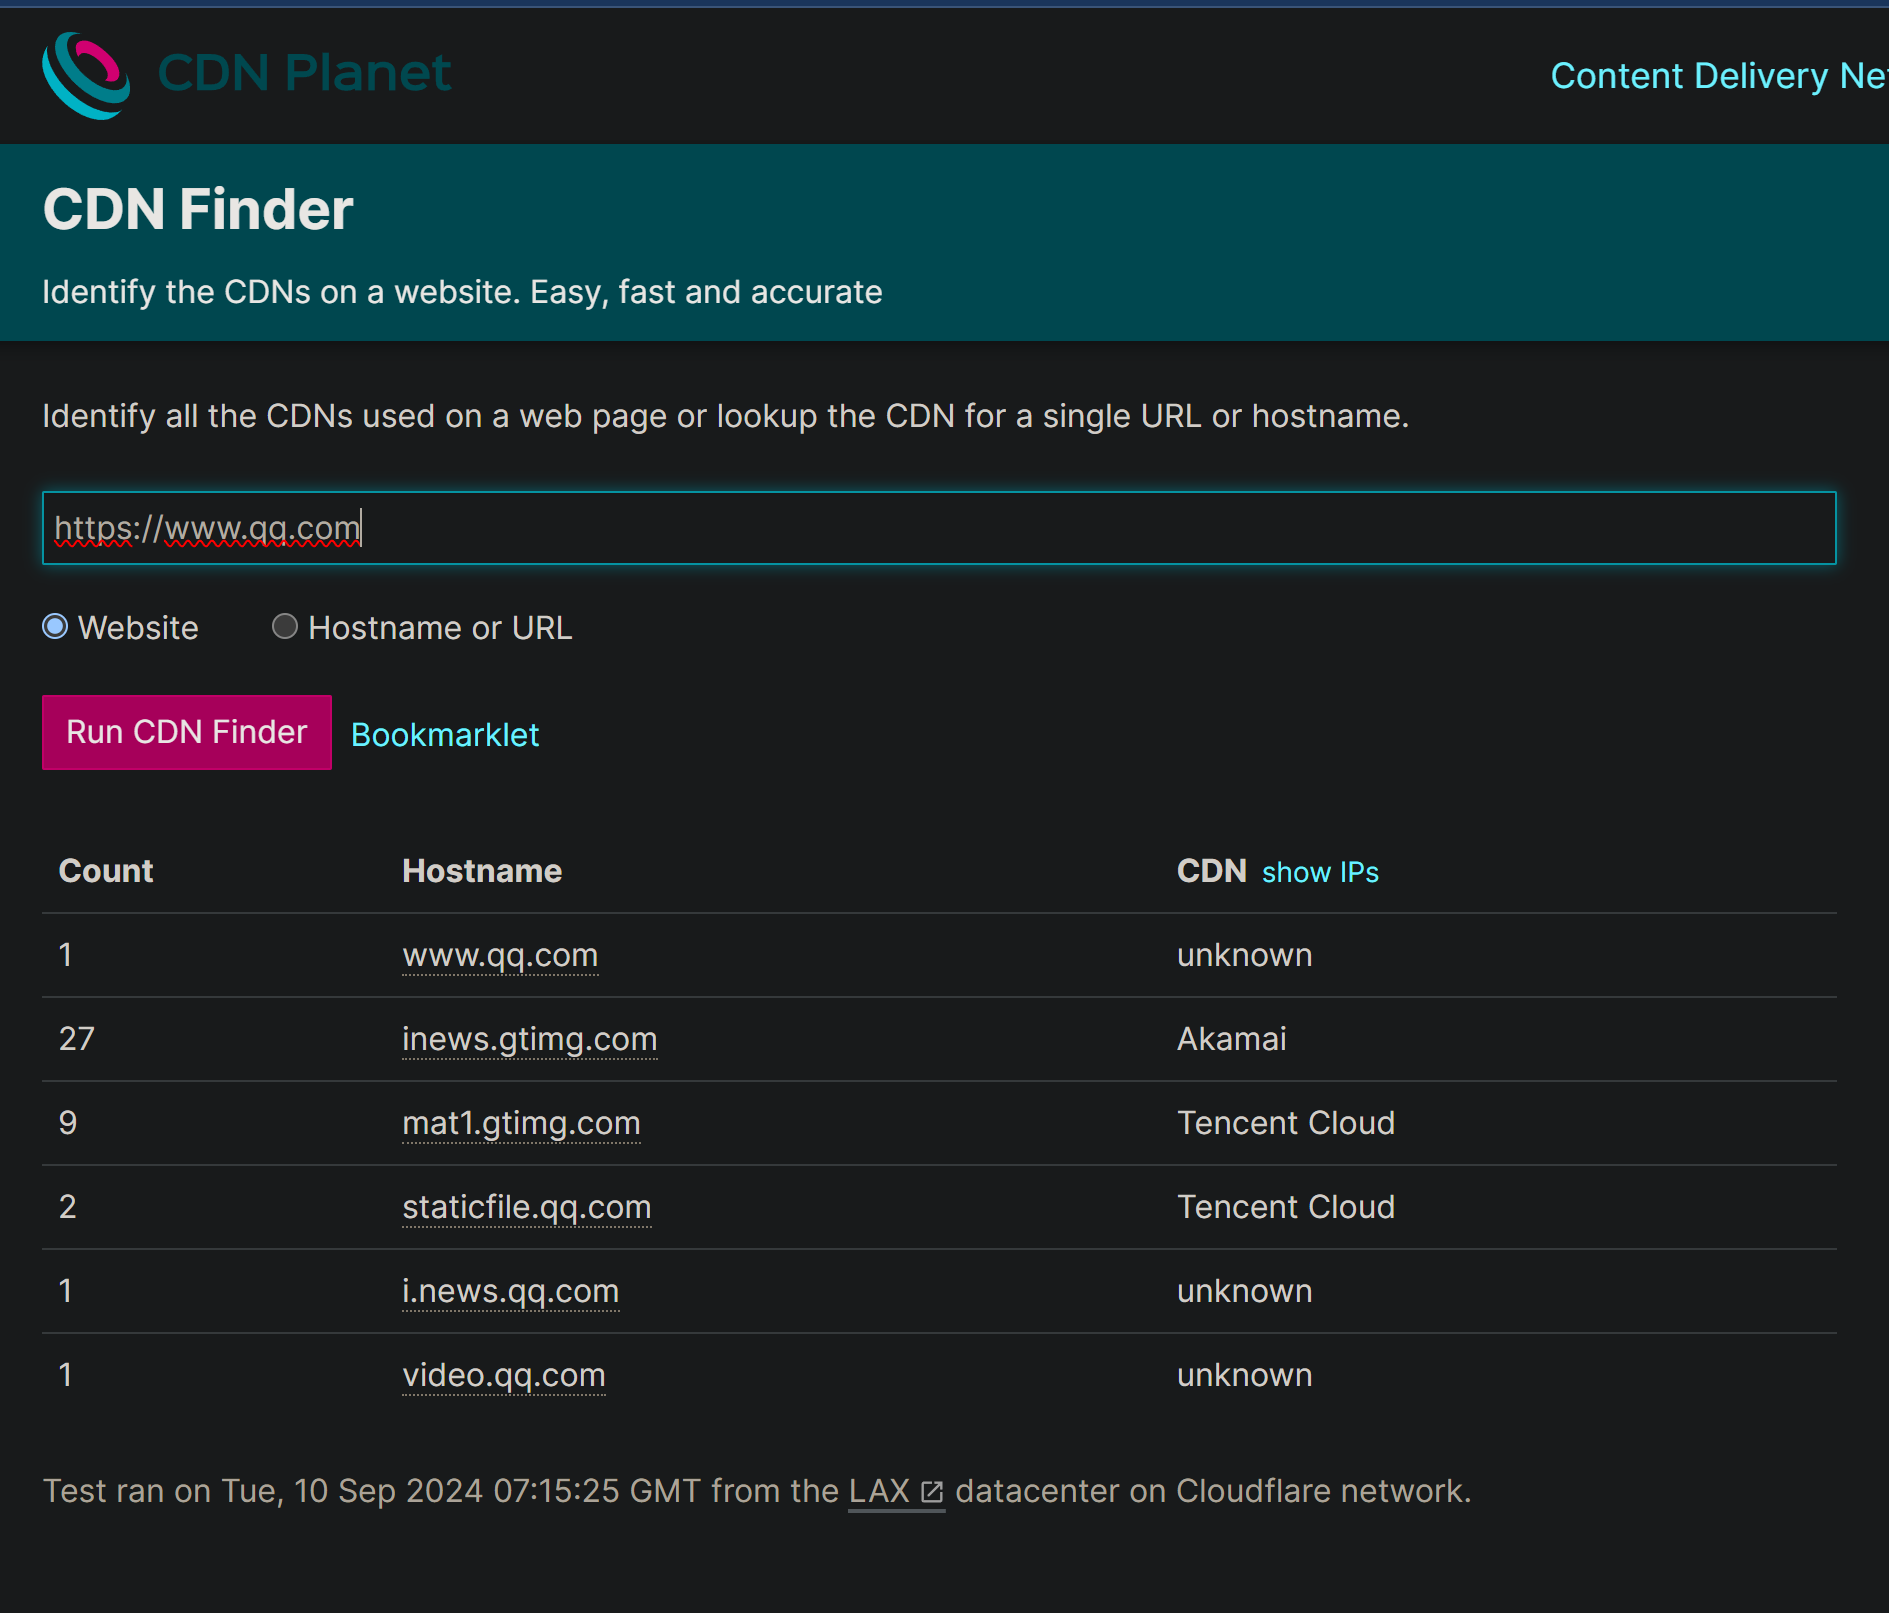This screenshot has height=1613, width=1889.
Task: Click the count 27 cell
Action: click(x=77, y=1039)
